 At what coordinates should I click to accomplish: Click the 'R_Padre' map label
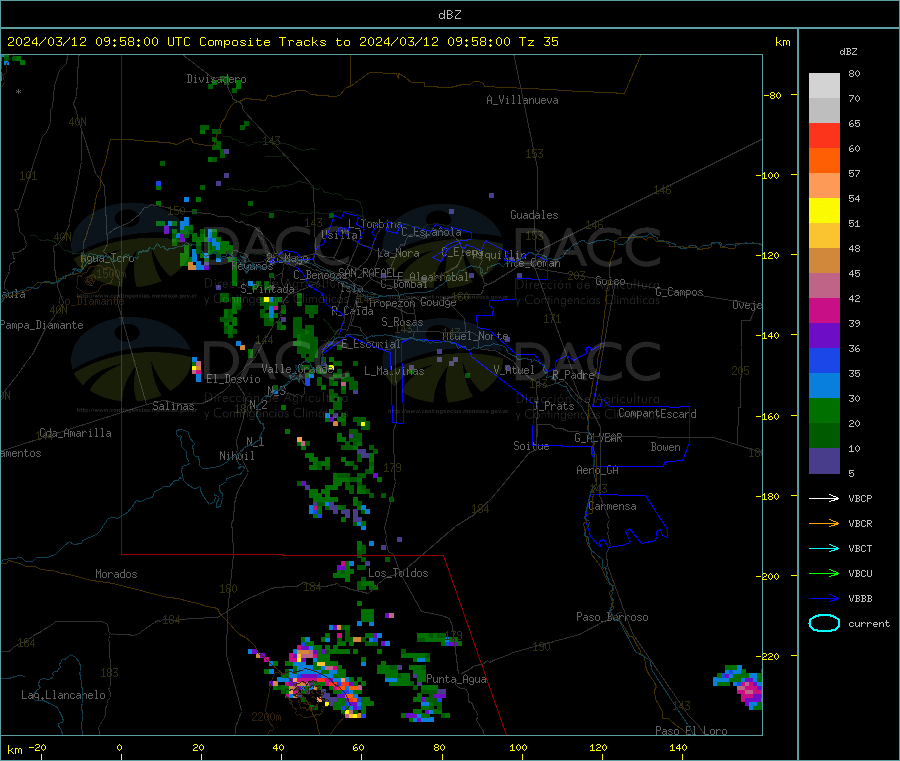point(573,375)
